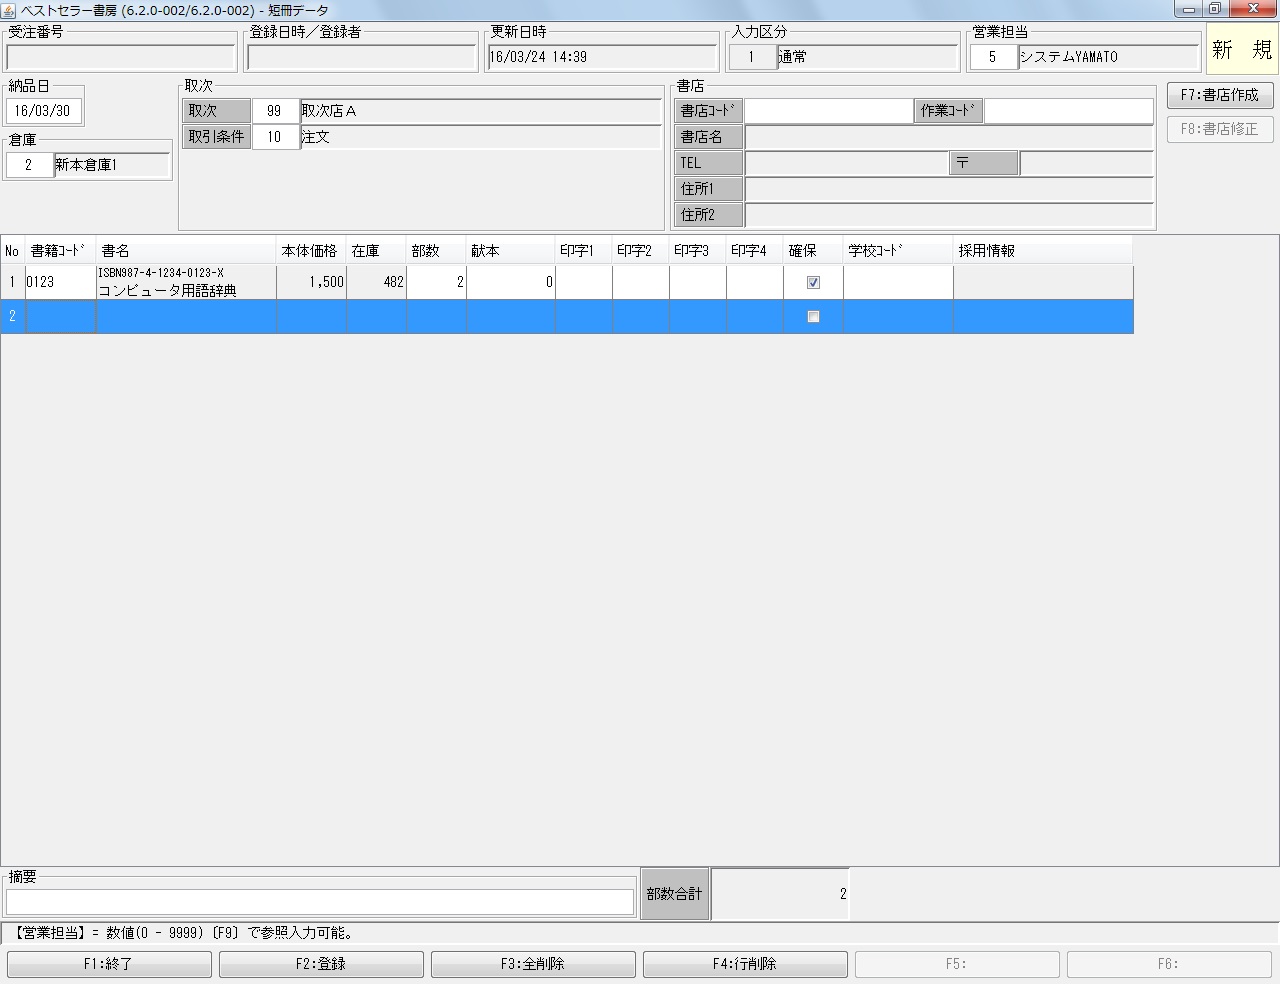Click the 摘要 remarks text field
The width and height of the screenshot is (1280, 984).
[x=320, y=901]
